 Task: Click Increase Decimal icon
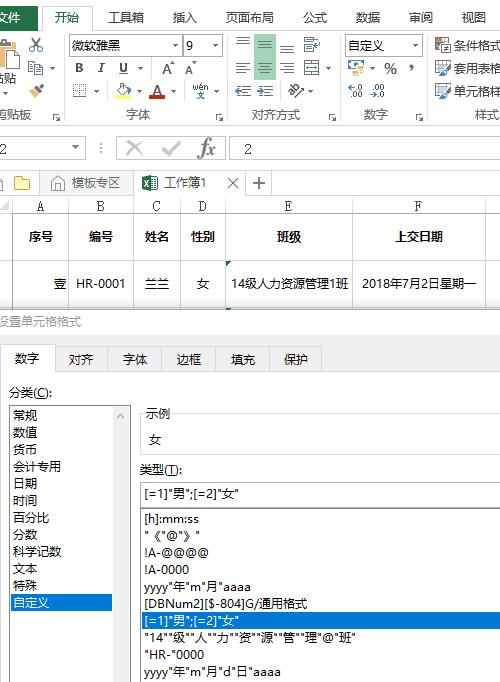pyautogui.click(x=355, y=90)
